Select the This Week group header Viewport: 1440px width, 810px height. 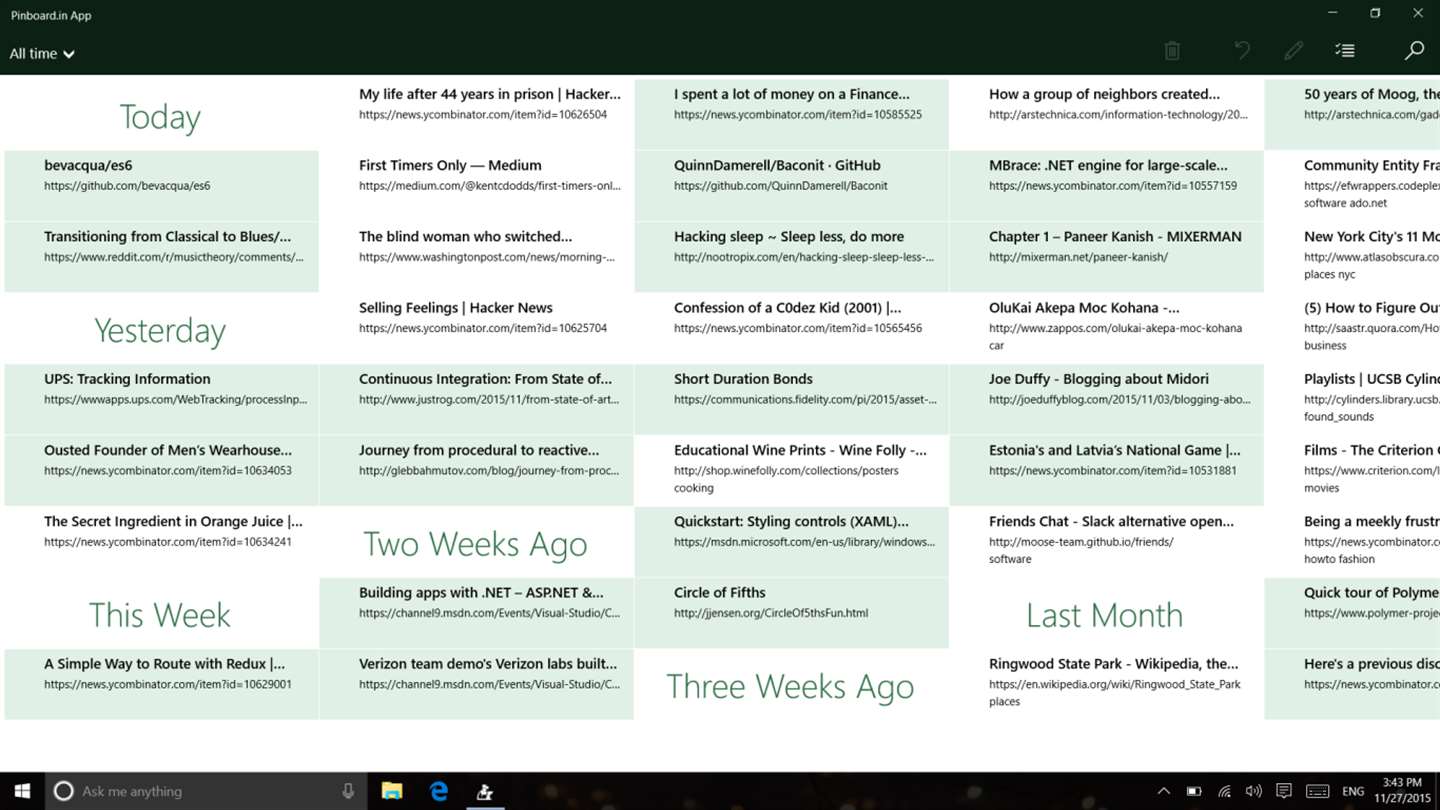point(160,615)
